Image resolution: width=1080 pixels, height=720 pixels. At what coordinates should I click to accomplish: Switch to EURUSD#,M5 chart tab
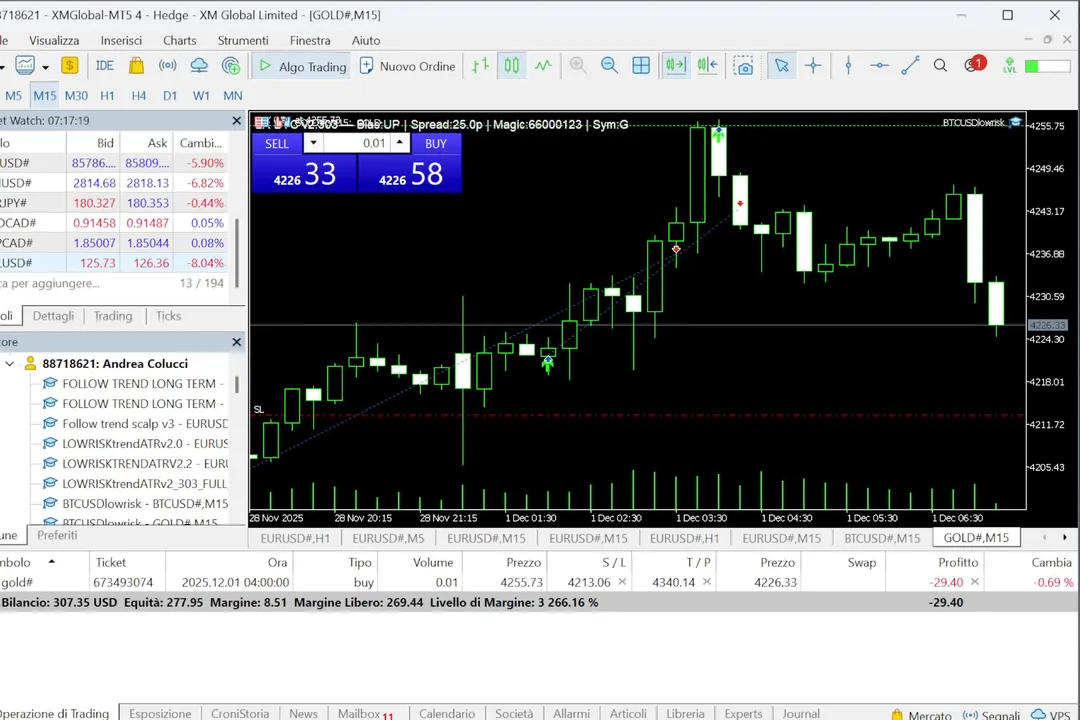pos(388,538)
